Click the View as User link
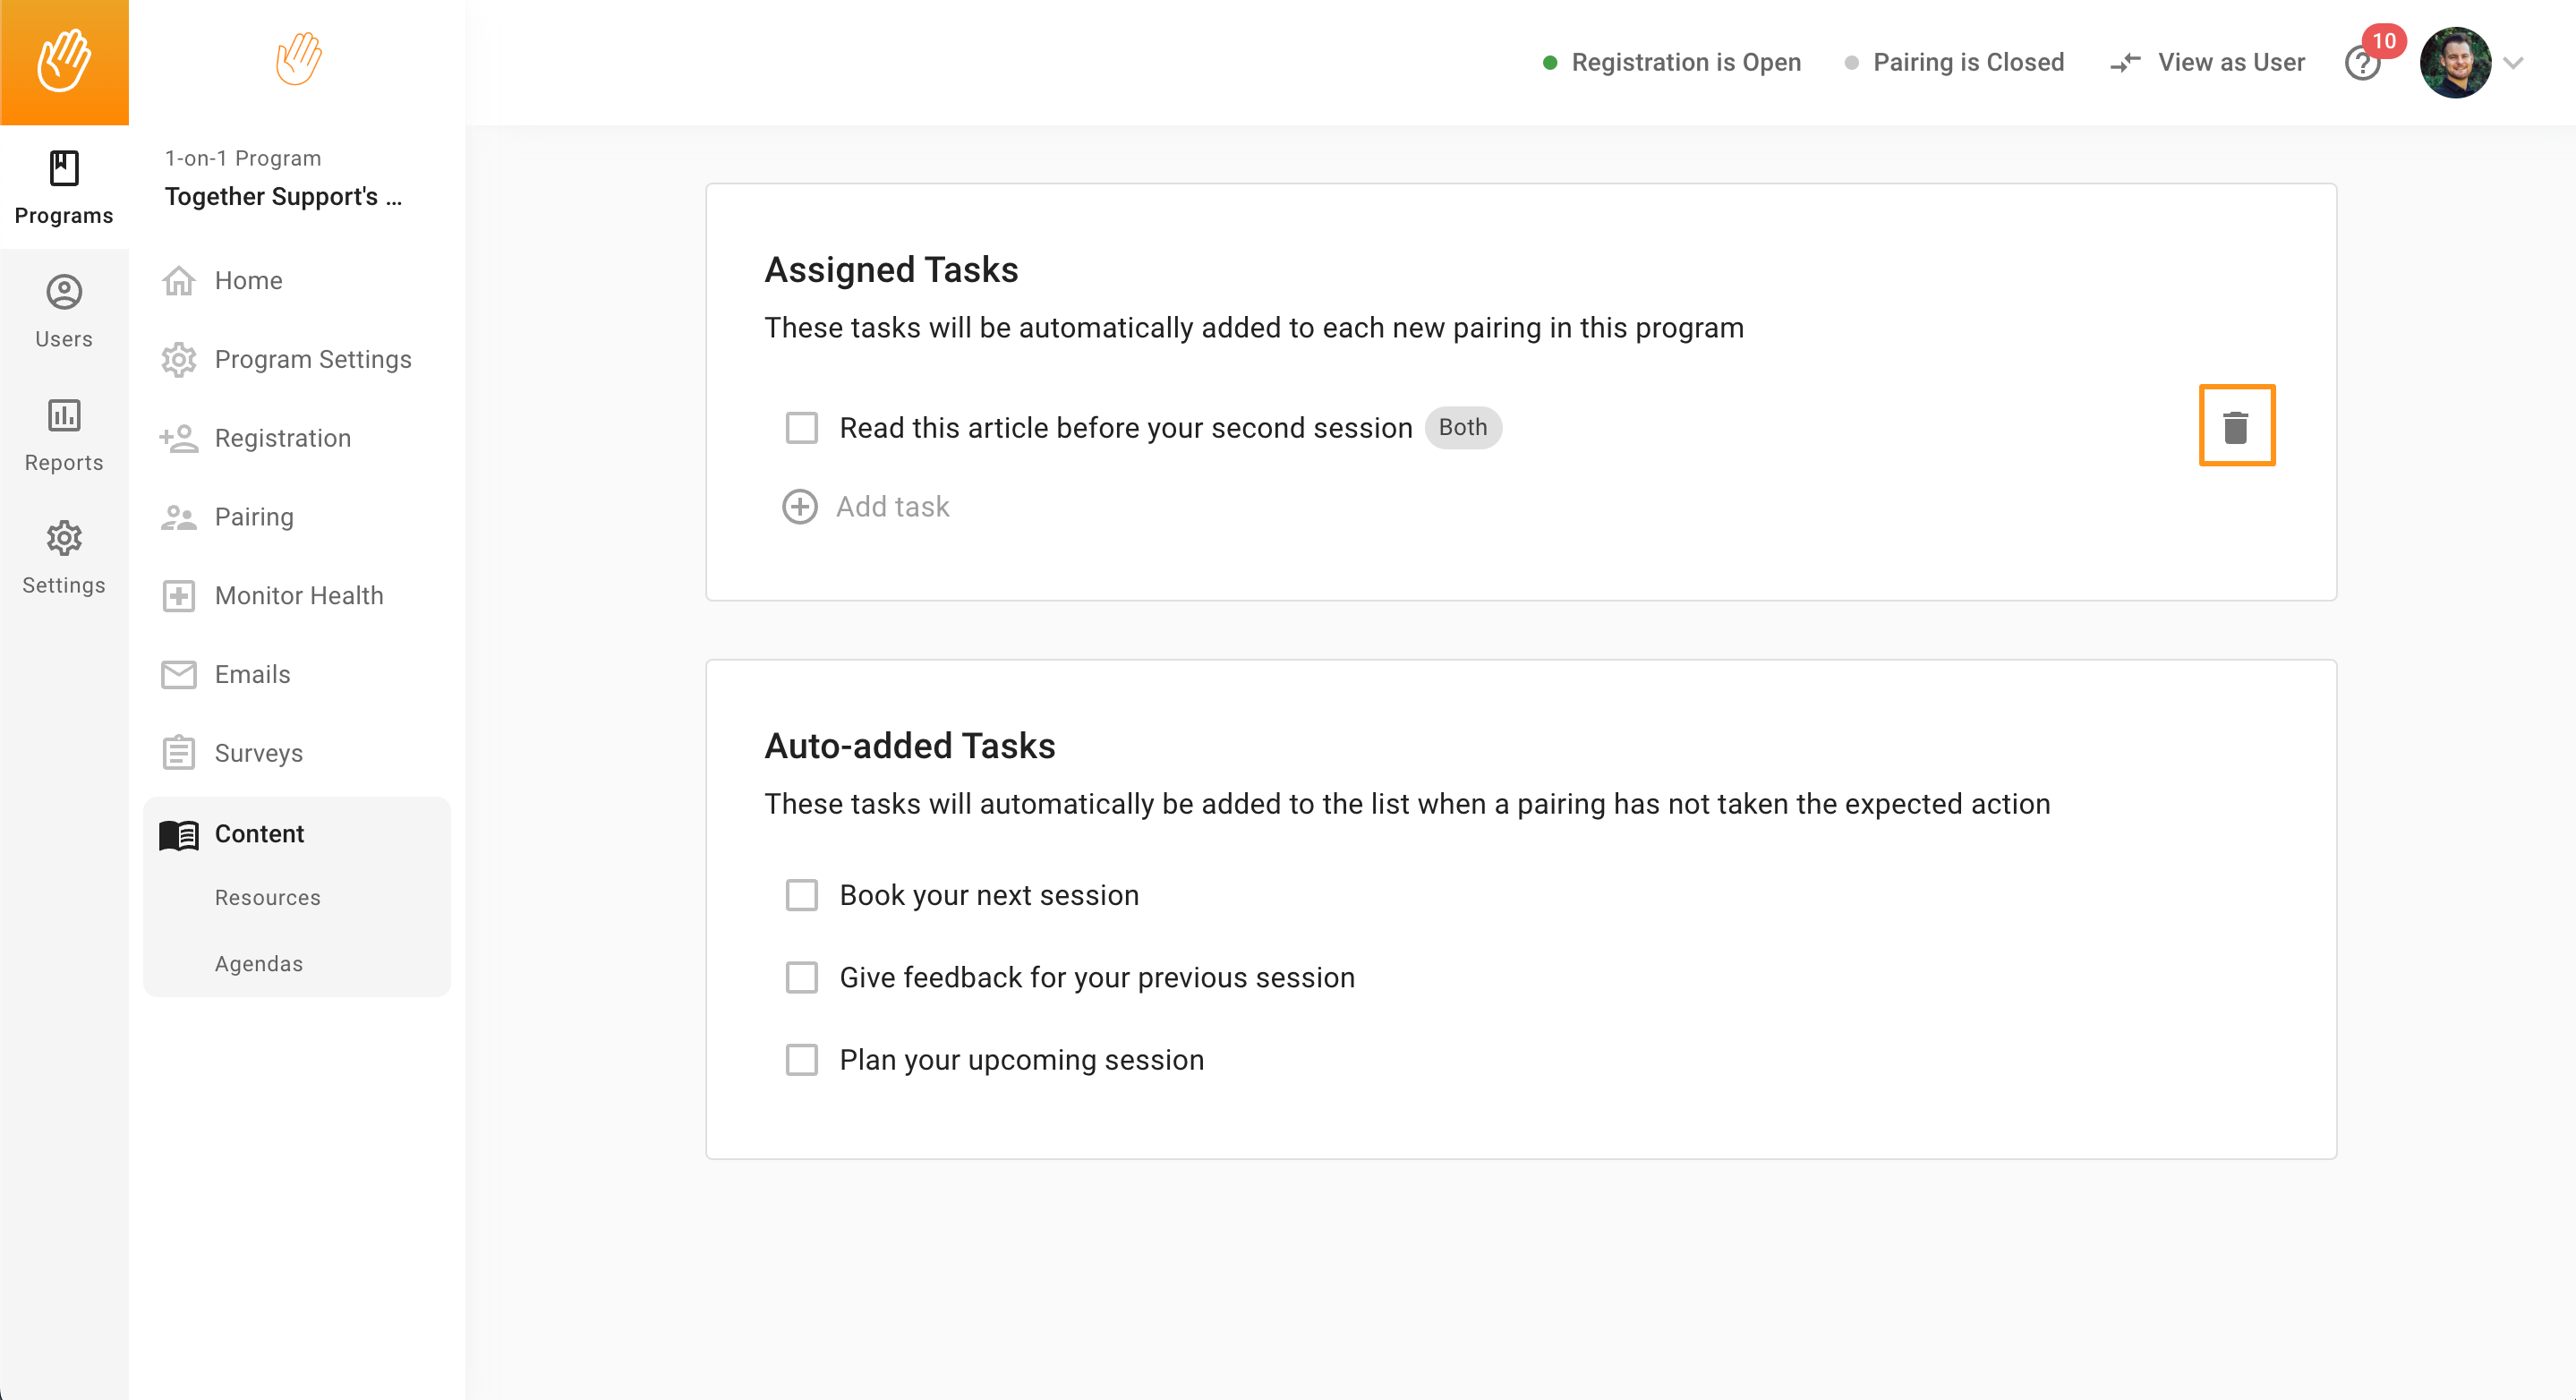Viewport: 2576px width, 1400px height. (x=2231, y=63)
